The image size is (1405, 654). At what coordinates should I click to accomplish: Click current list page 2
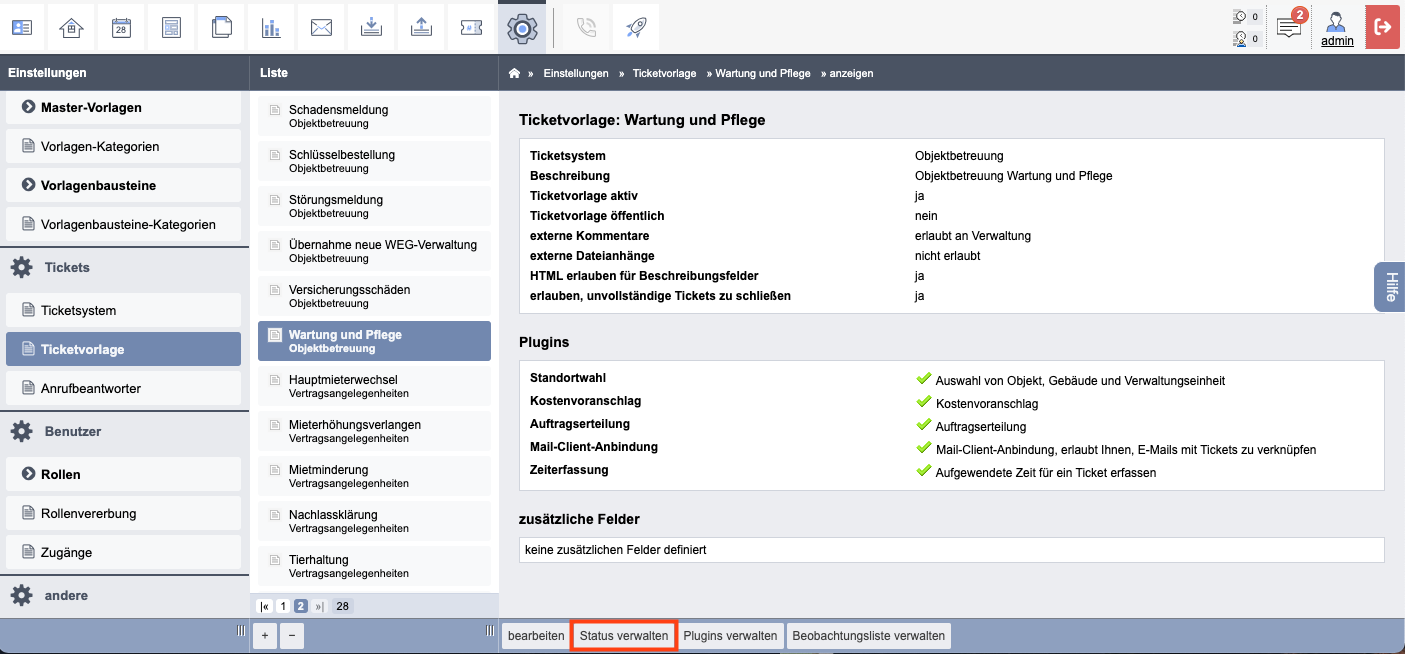tap(301, 606)
